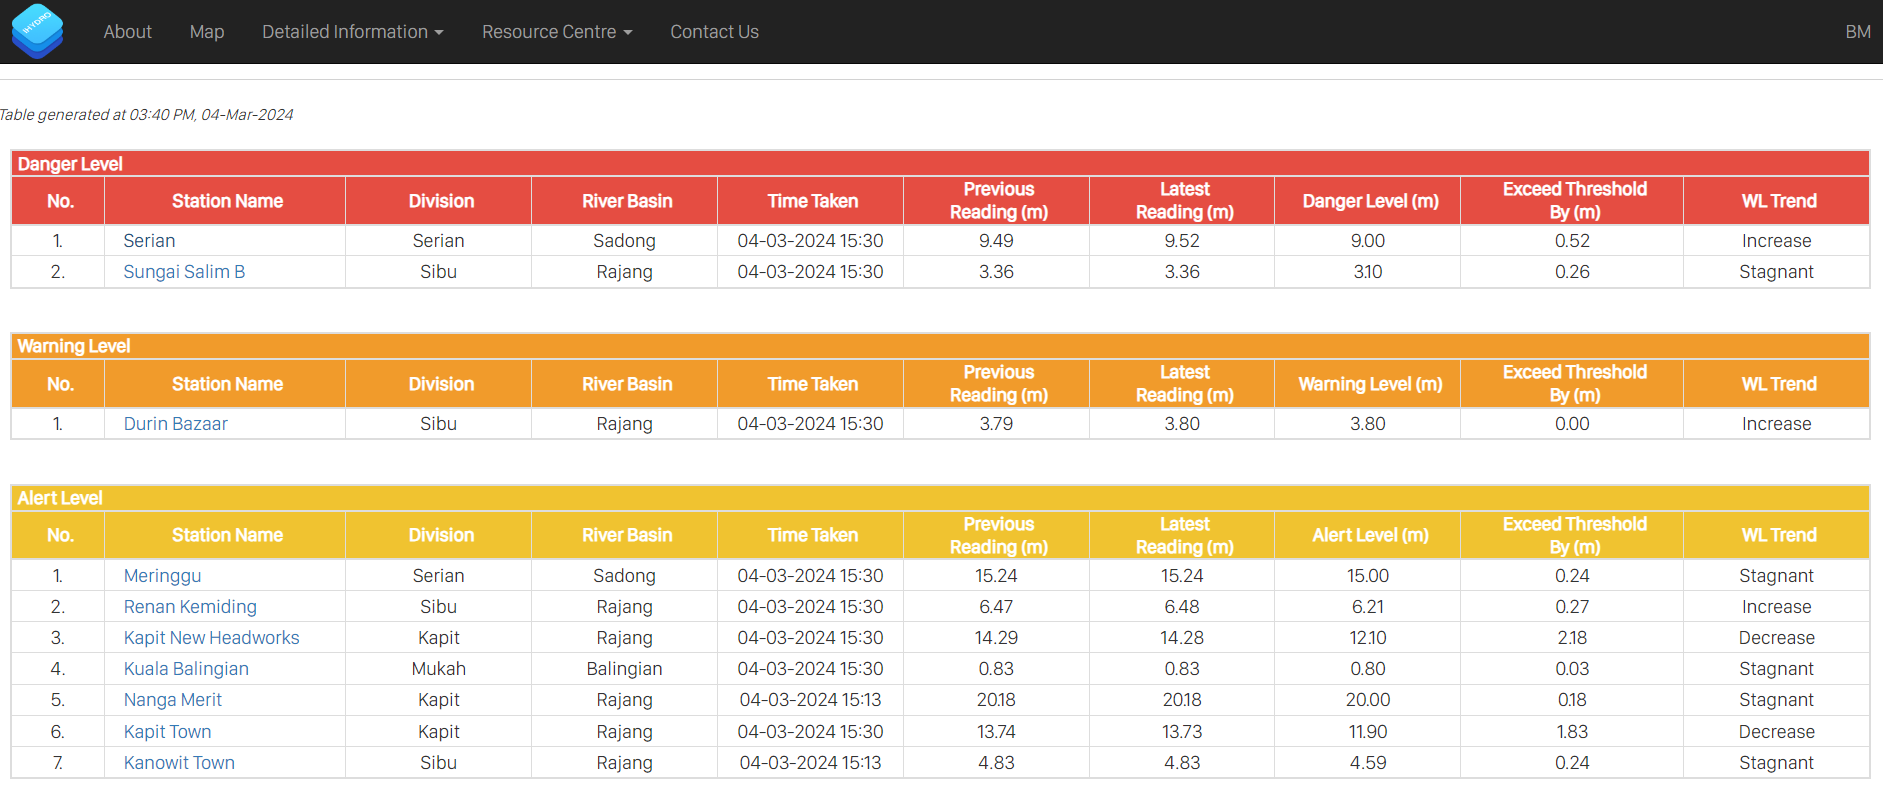
Task: Select the 04-03-2024 15:13 time for Nanga Merit
Action: click(810, 700)
